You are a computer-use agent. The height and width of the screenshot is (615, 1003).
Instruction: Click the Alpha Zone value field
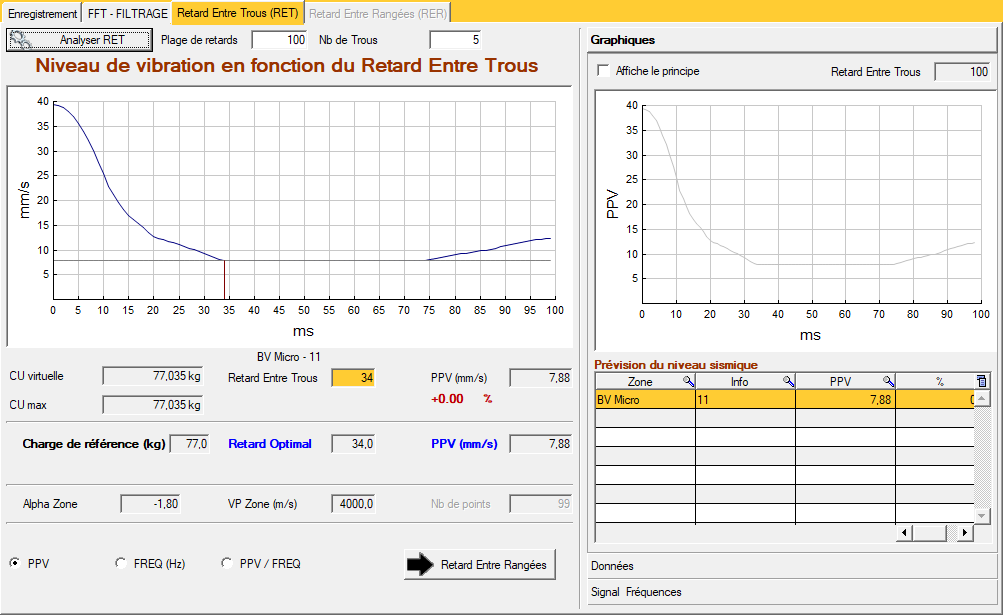point(150,504)
